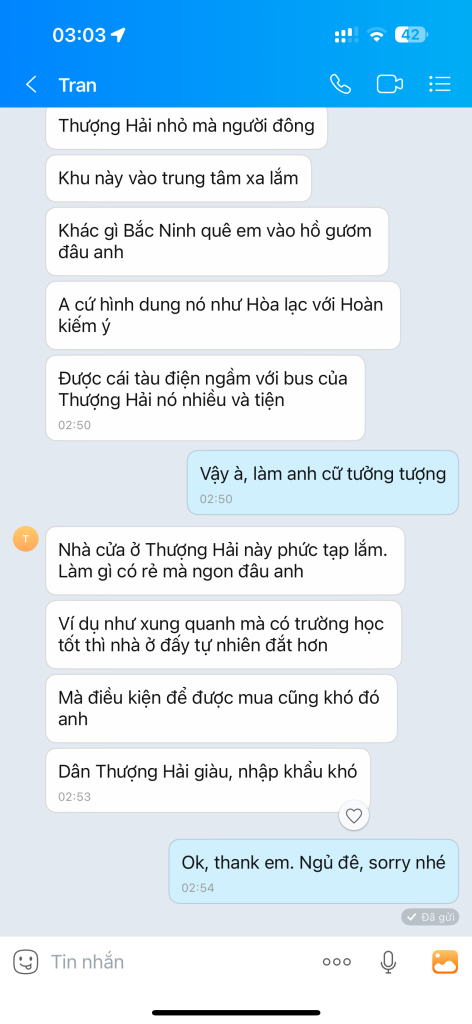This screenshot has width=472, height=1024.
Task: Tap the heart reaction on last received message
Action: 354,815
